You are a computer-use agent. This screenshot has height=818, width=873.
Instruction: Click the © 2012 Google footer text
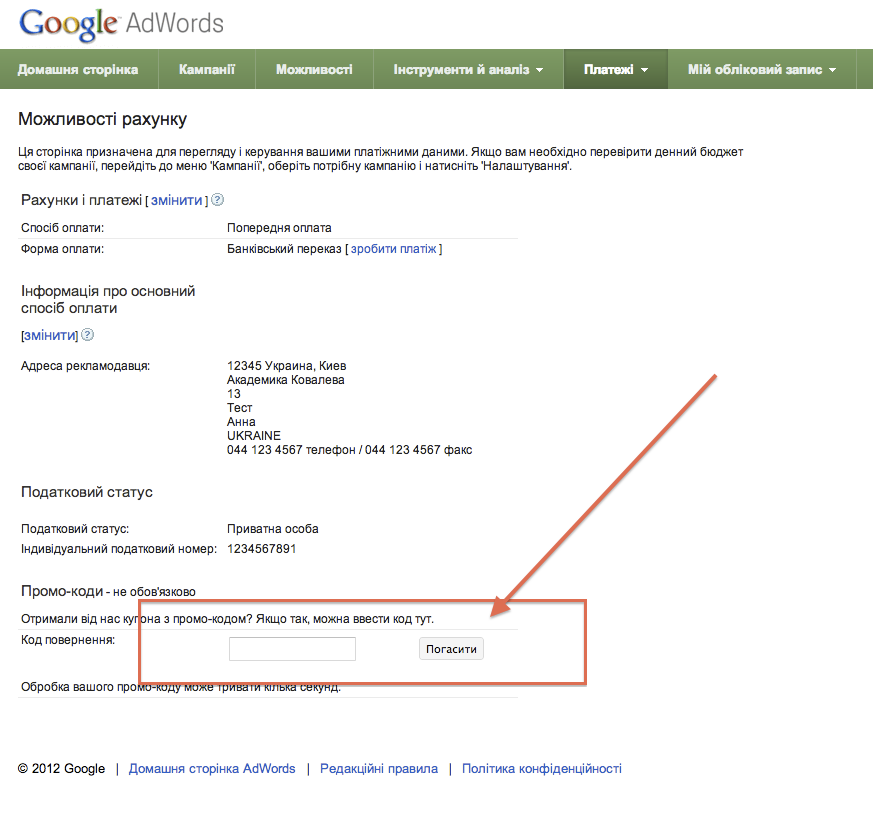click(x=61, y=768)
